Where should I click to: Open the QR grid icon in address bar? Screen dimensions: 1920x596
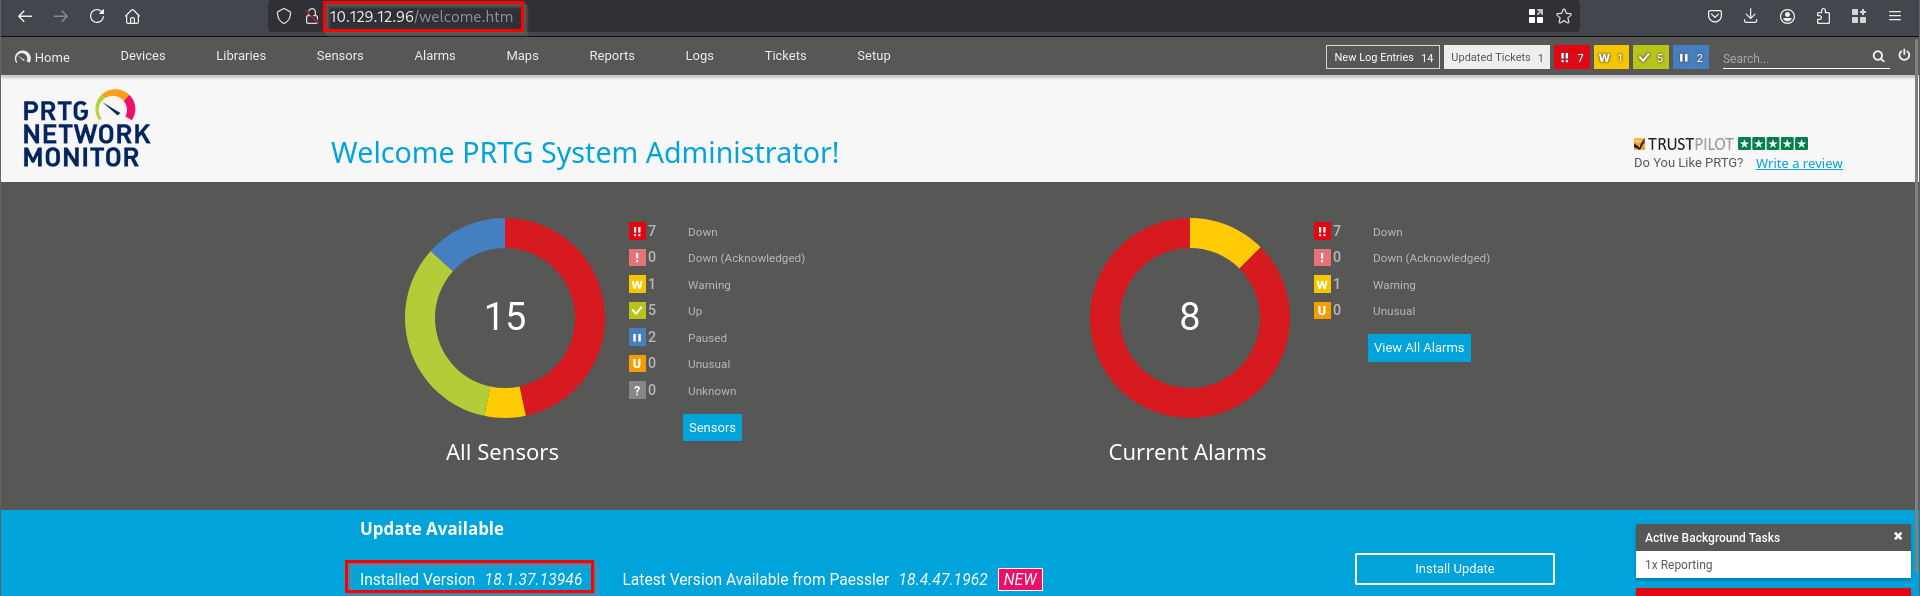pos(1536,16)
